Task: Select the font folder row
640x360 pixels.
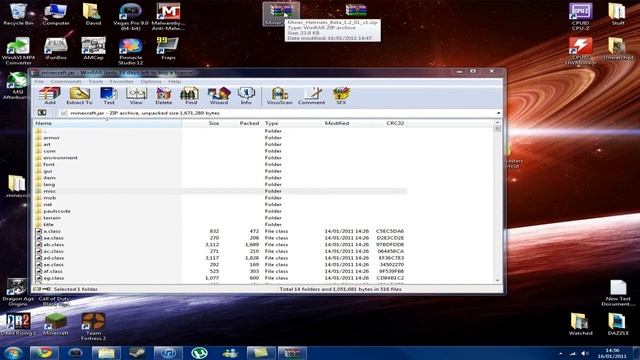Action: point(220,164)
